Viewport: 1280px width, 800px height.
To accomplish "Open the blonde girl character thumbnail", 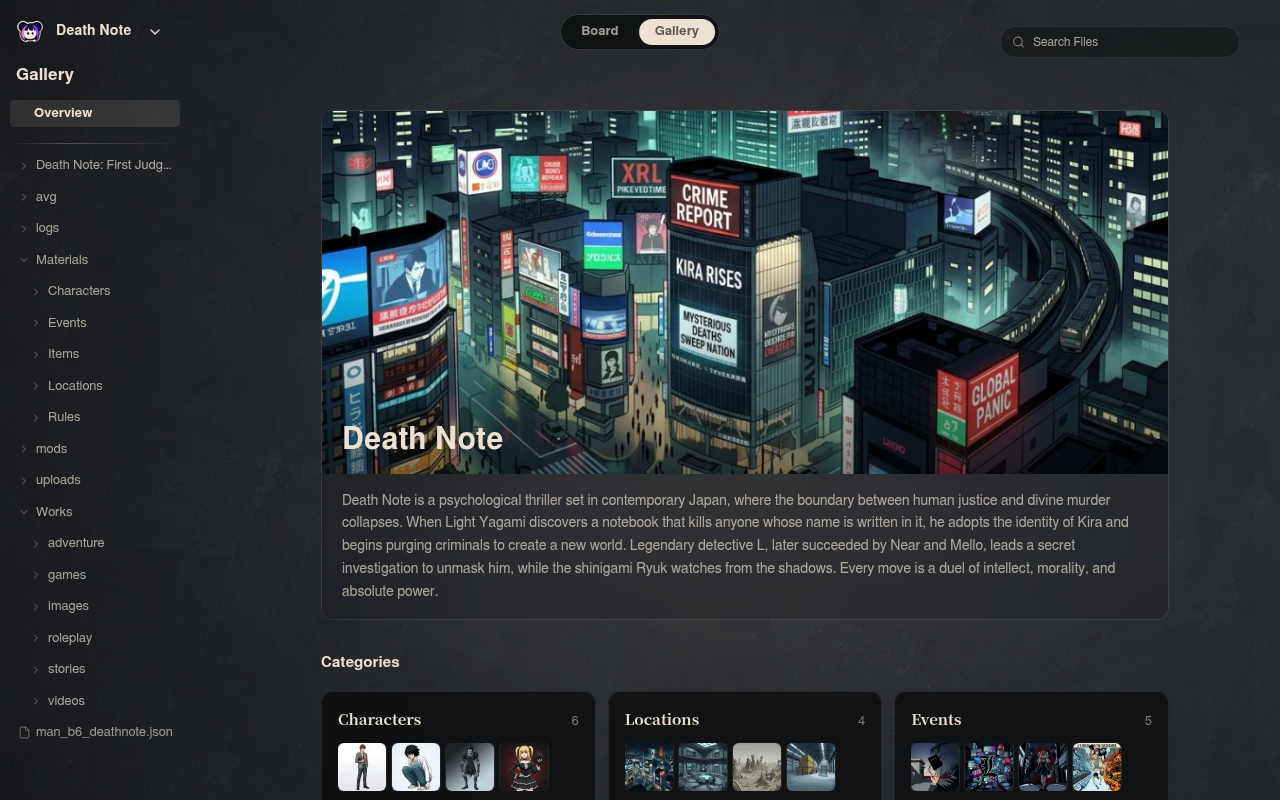I will coord(524,767).
